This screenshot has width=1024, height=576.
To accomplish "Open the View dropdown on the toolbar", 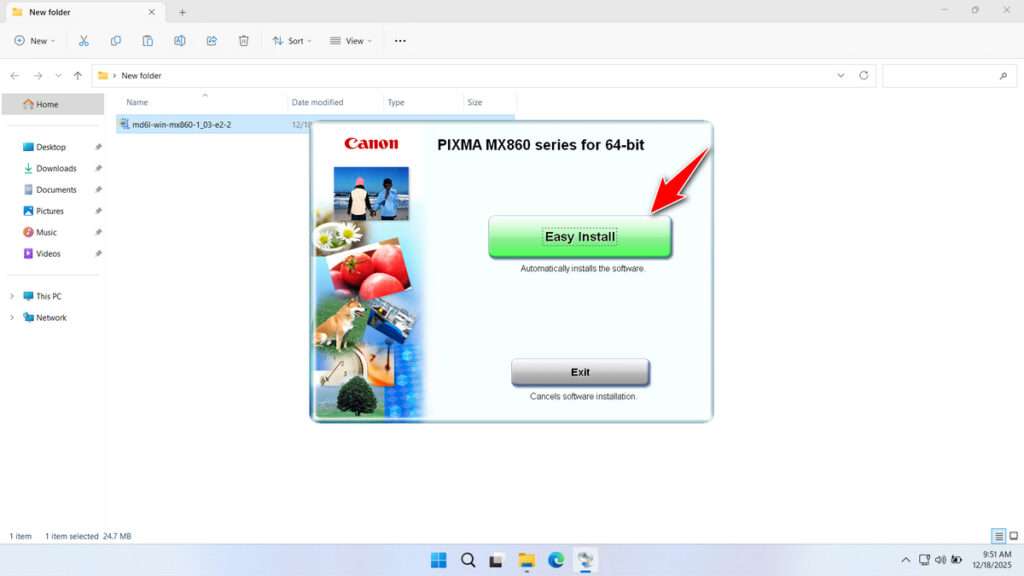I will click(351, 41).
